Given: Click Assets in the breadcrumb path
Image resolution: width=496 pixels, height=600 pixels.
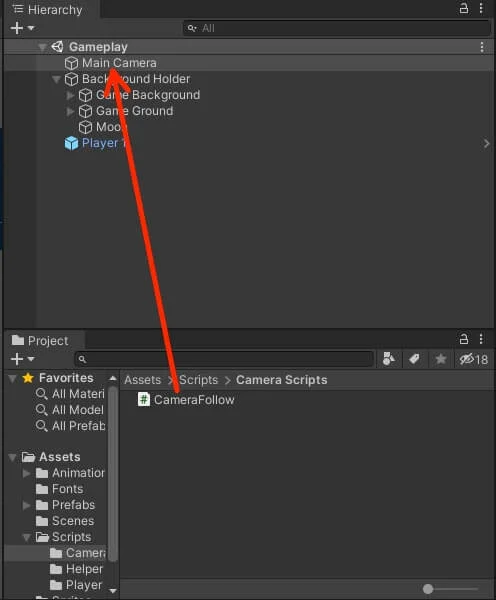Looking at the screenshot, I should click(142, 380).
